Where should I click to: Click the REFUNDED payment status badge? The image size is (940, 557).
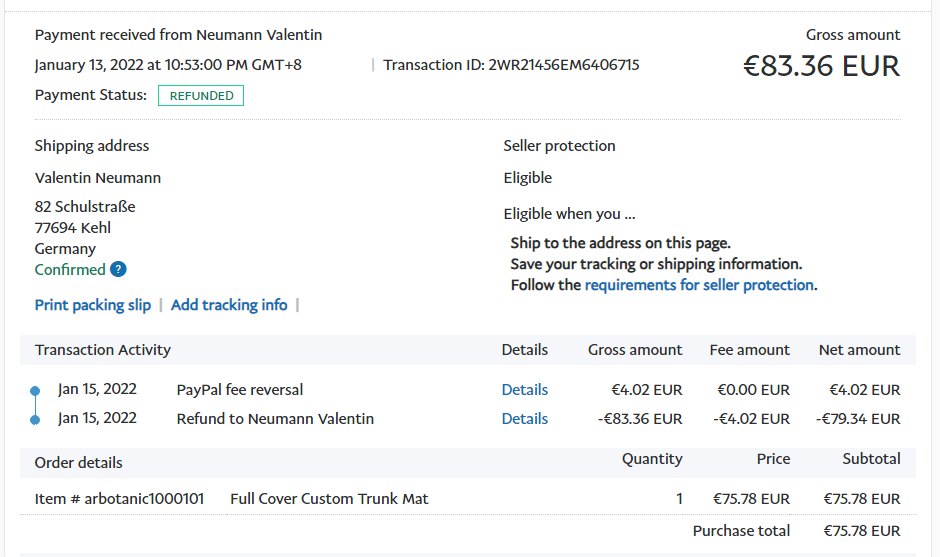(x=201, y=96)
